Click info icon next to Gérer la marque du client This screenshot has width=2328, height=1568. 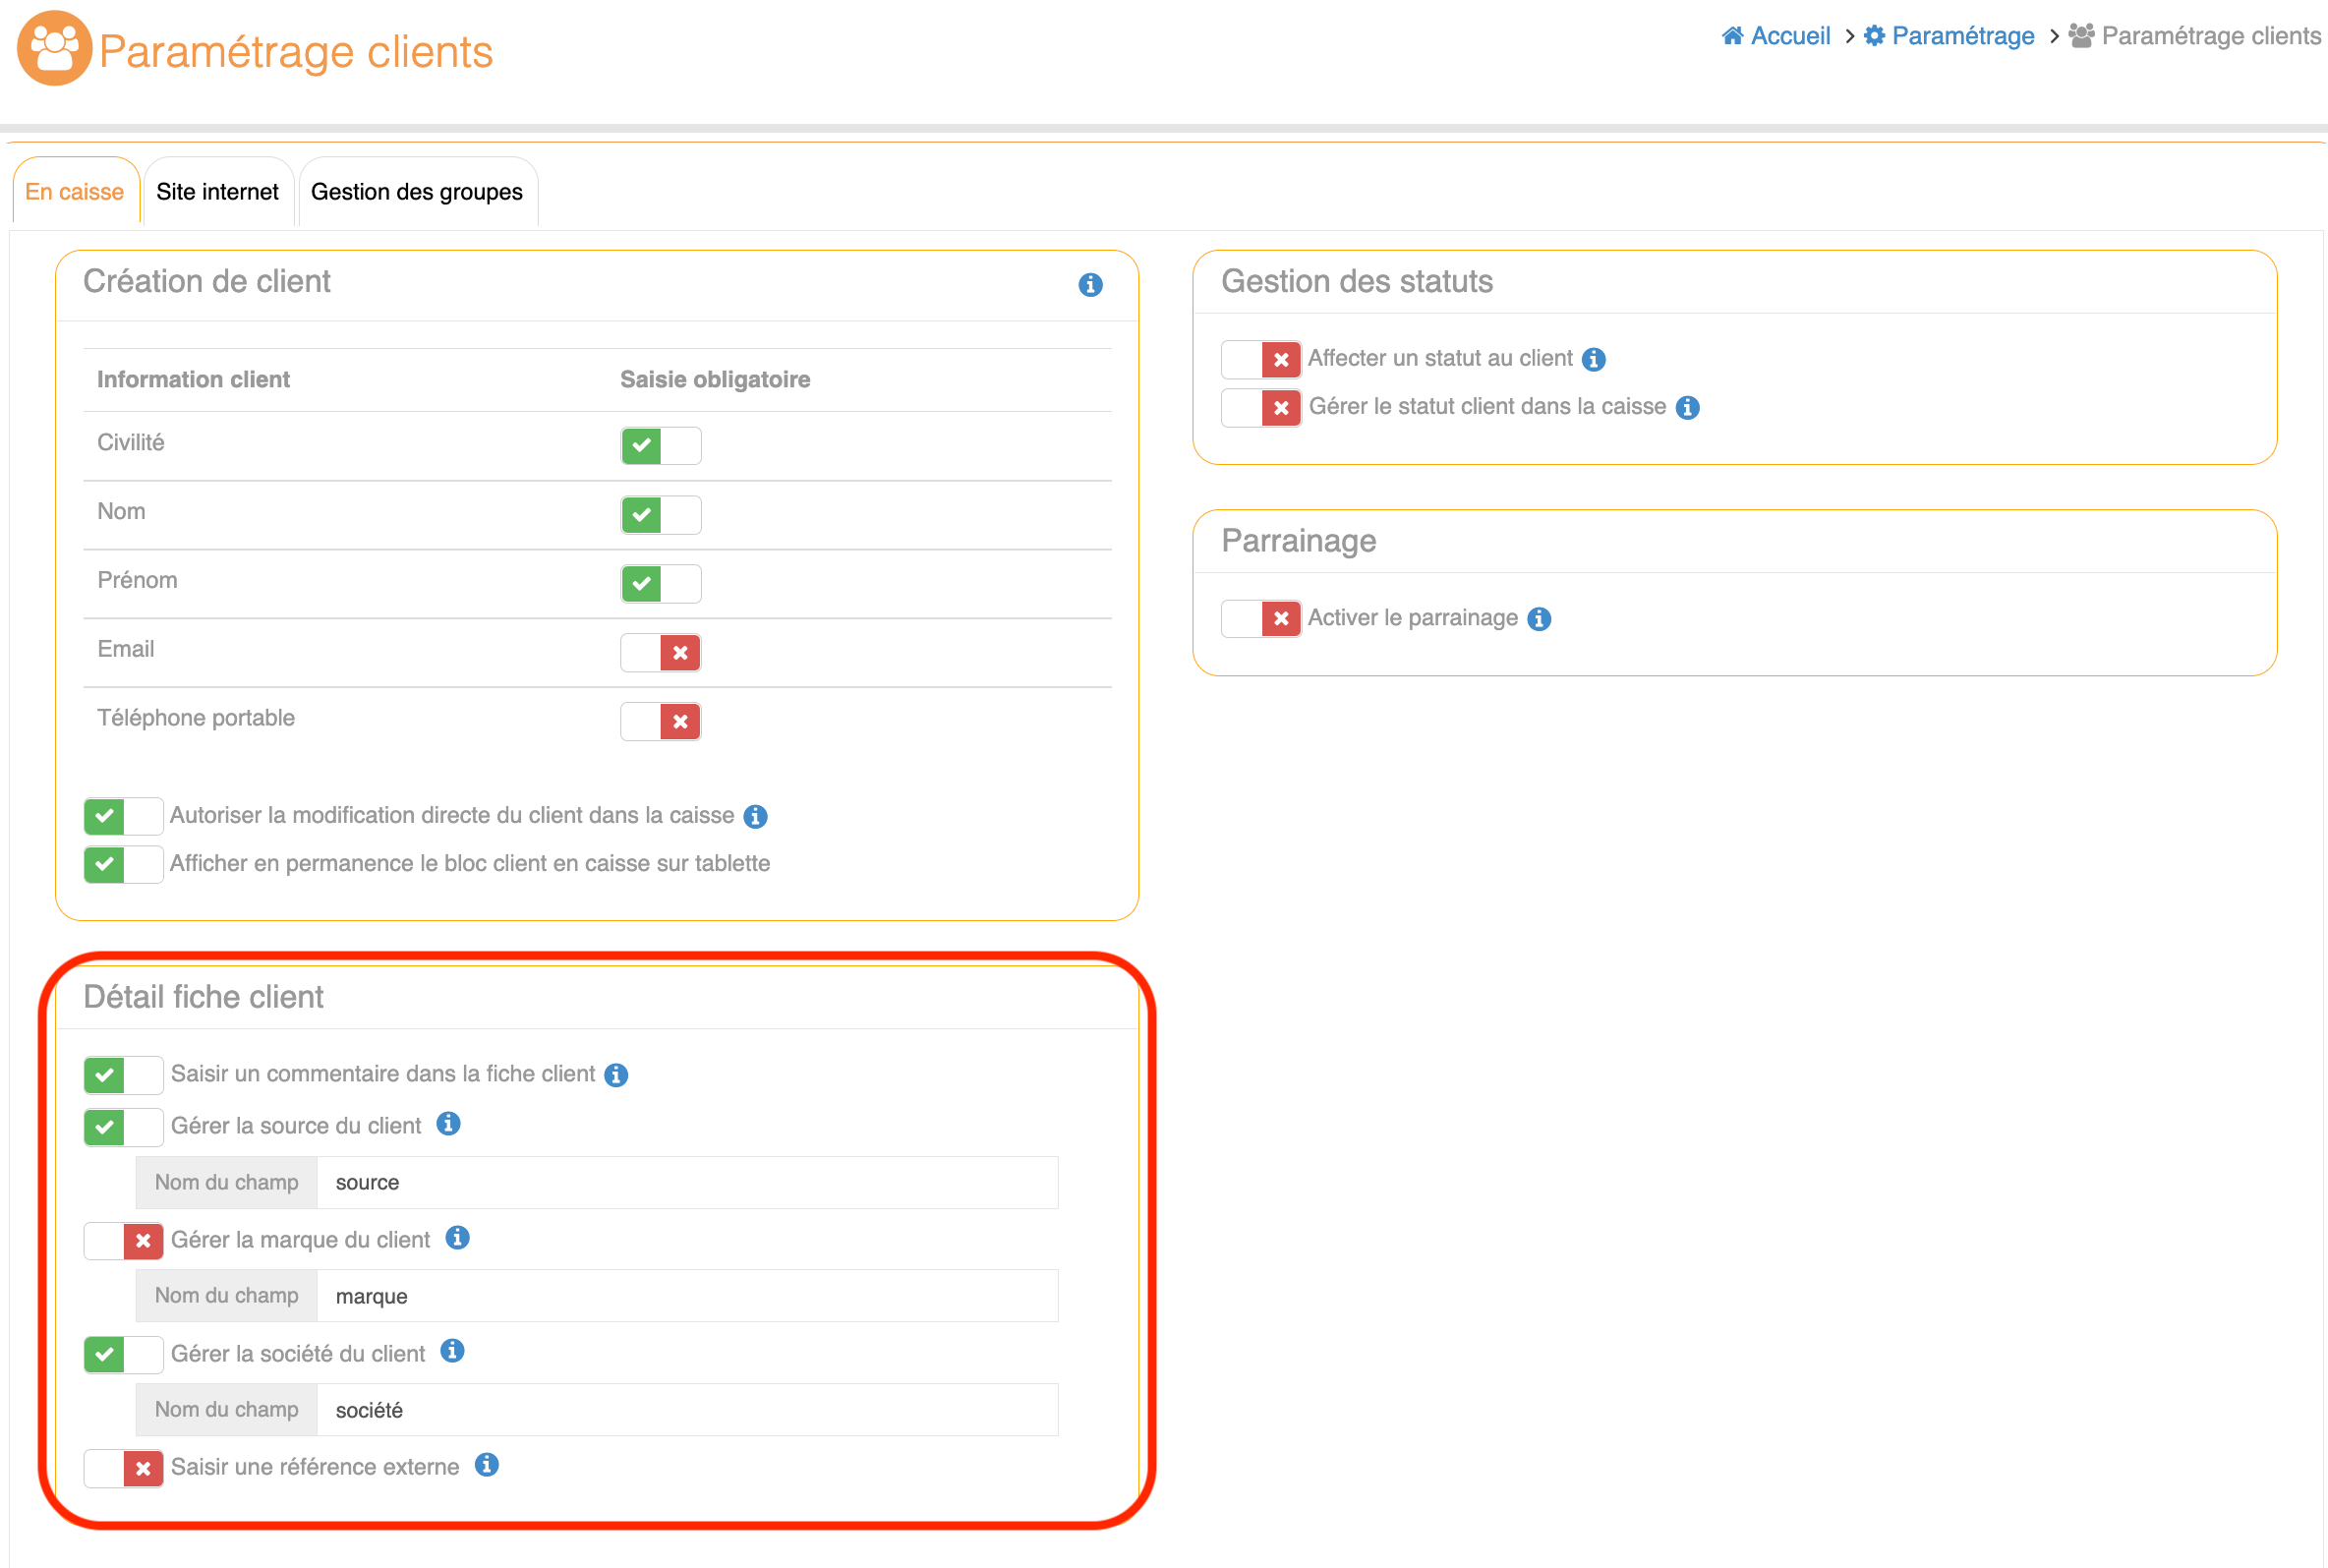point(457,1238)
